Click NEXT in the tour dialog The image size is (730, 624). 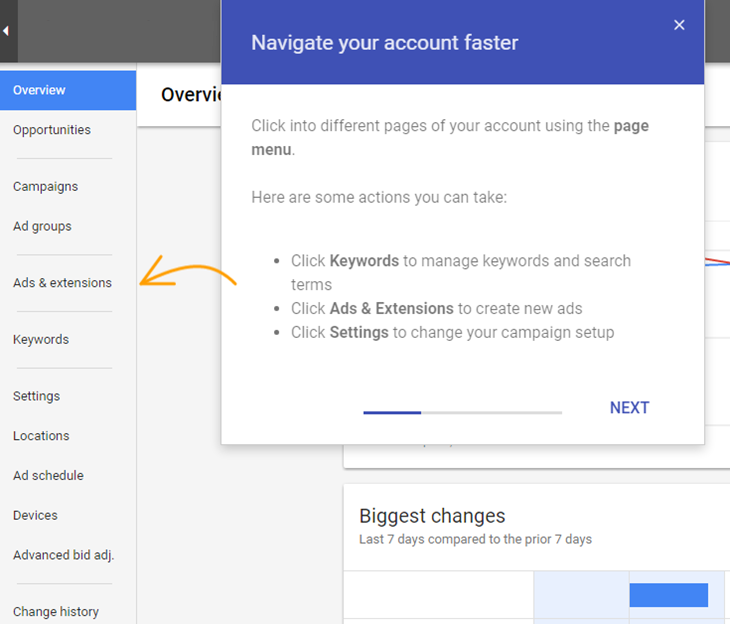pyautogui.click(x=629, y=408)
